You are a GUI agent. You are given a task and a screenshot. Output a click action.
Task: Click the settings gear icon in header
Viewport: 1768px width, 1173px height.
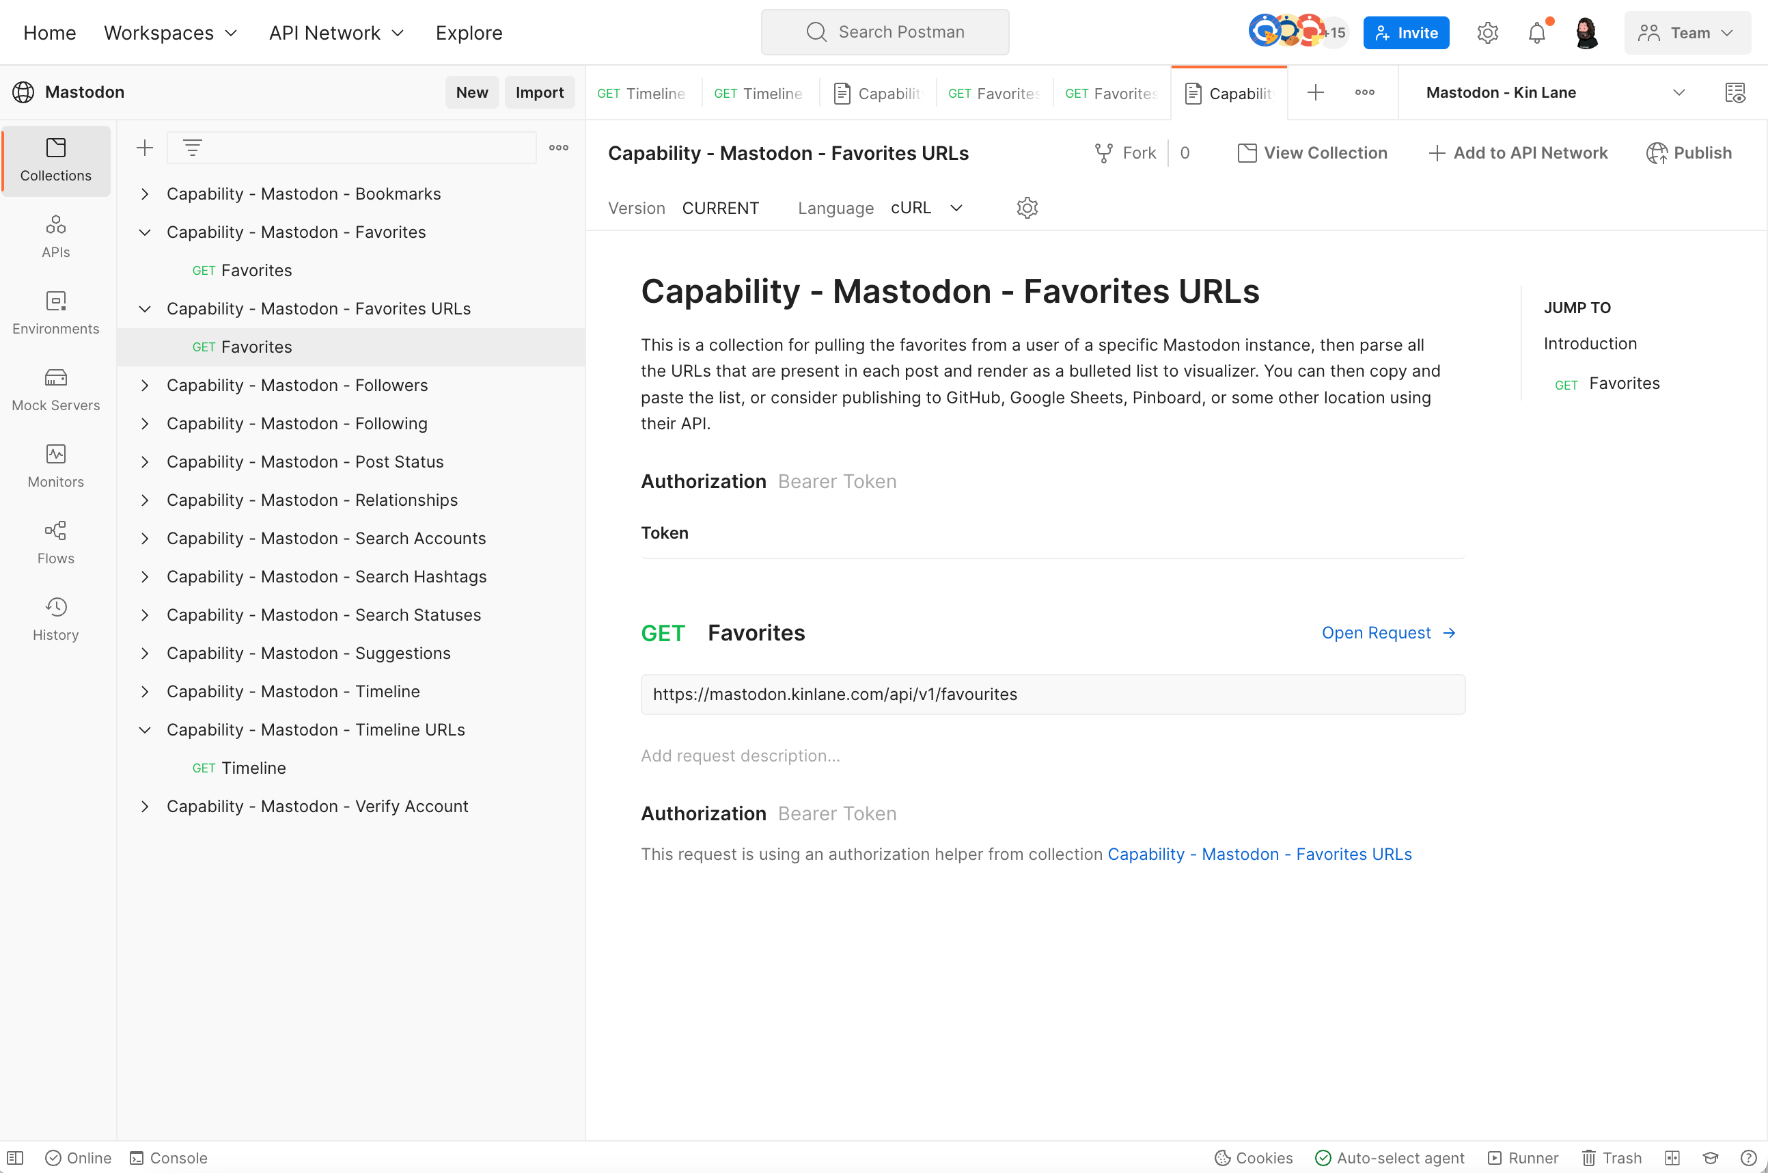pos(1488,33)
